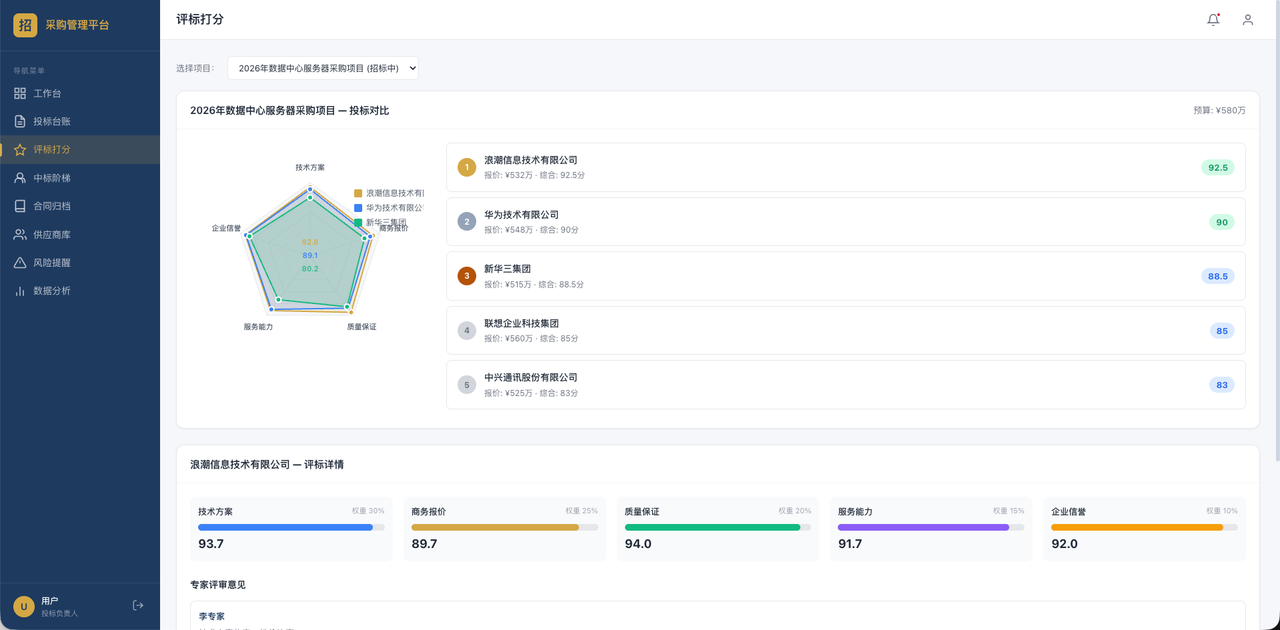The height and width of the screenshot is (630, 1280).
Task: Click the user avatar U badge
Action: [24, 606]
